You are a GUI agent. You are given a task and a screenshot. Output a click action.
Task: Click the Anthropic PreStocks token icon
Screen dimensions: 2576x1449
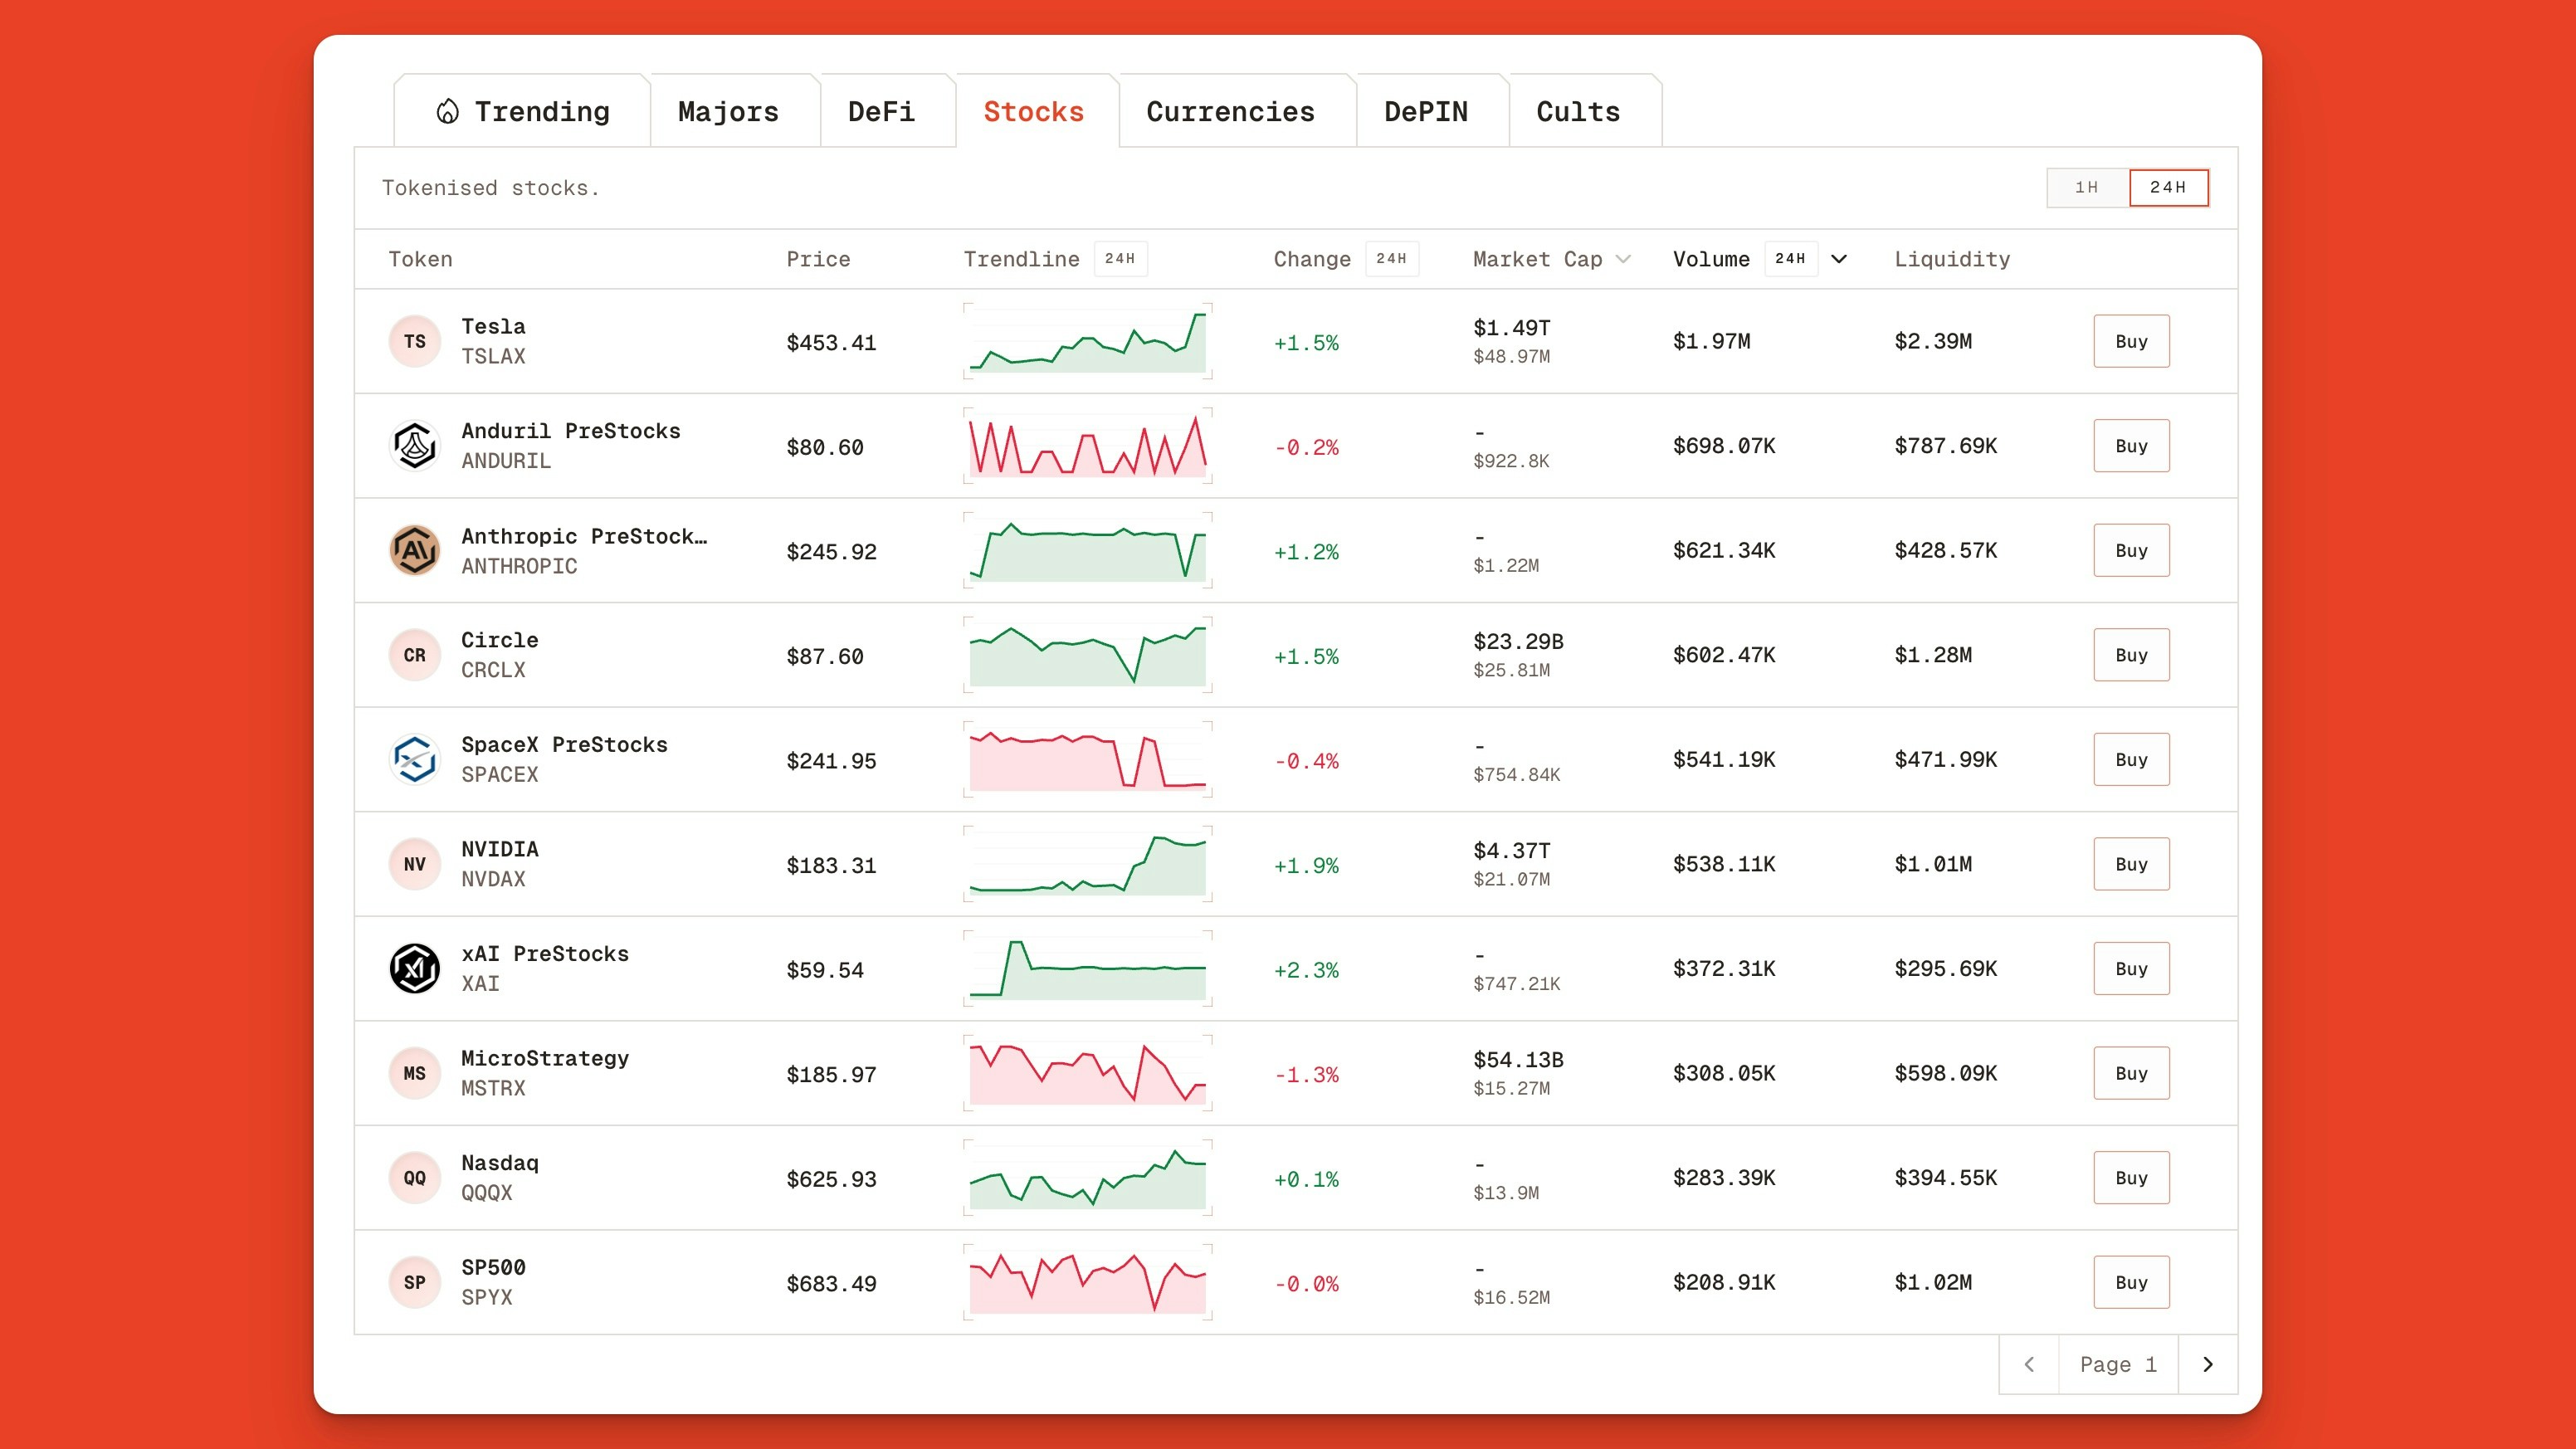click(414, 550)
